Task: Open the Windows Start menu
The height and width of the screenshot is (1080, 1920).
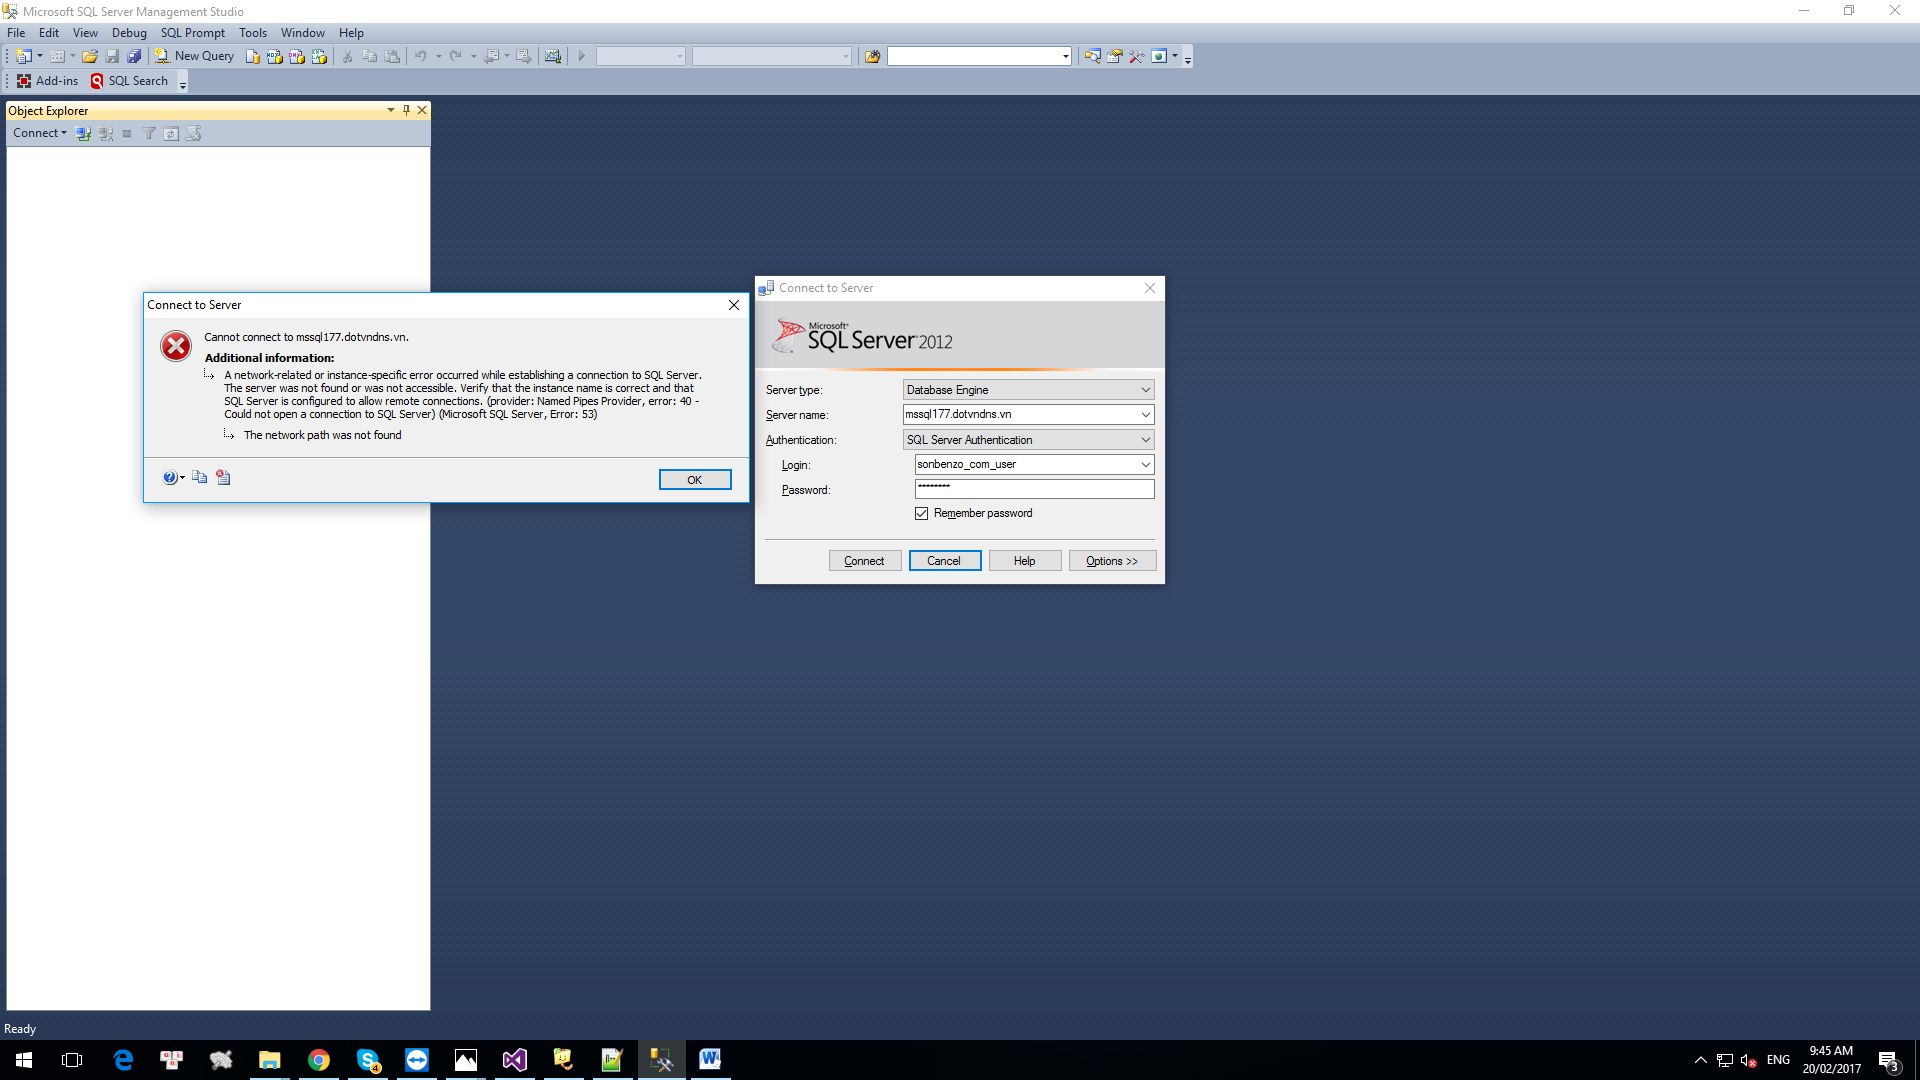Action: [x=24, y=1060]
